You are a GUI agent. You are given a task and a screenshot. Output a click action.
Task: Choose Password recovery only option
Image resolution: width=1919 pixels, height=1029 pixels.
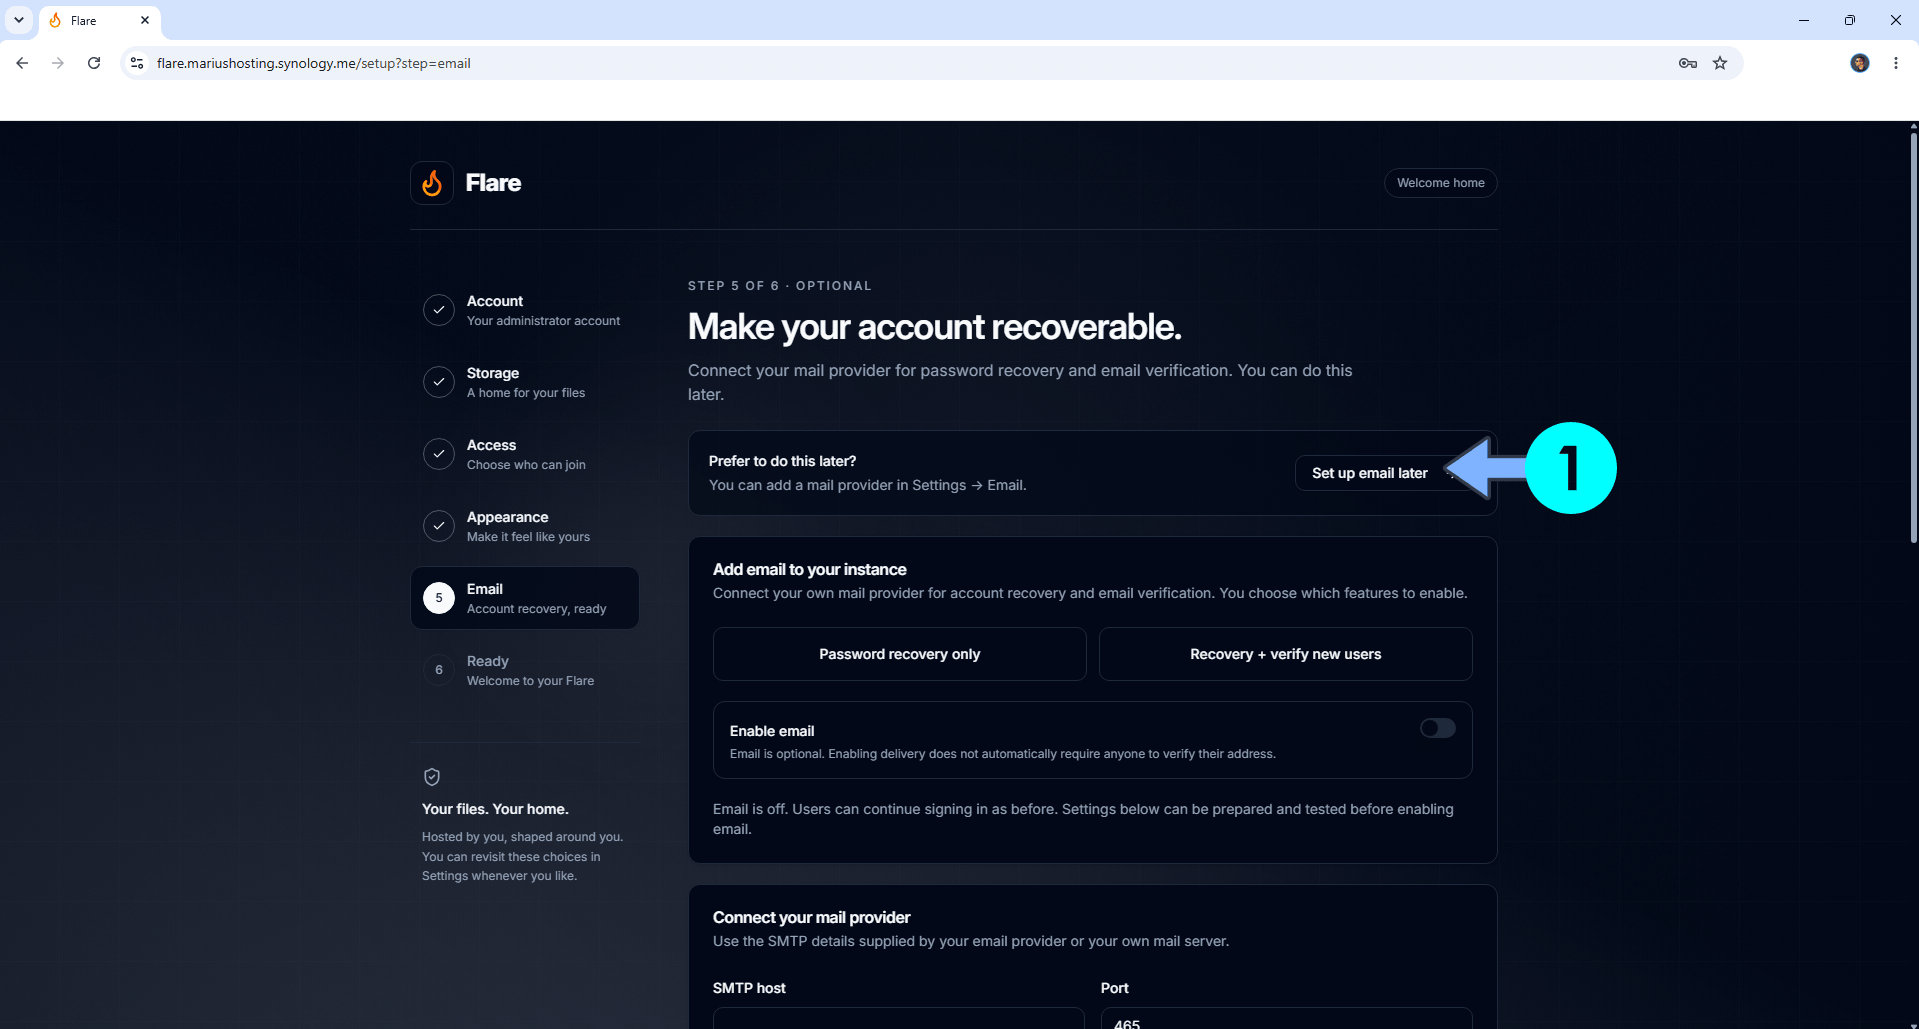coord(900,654)
